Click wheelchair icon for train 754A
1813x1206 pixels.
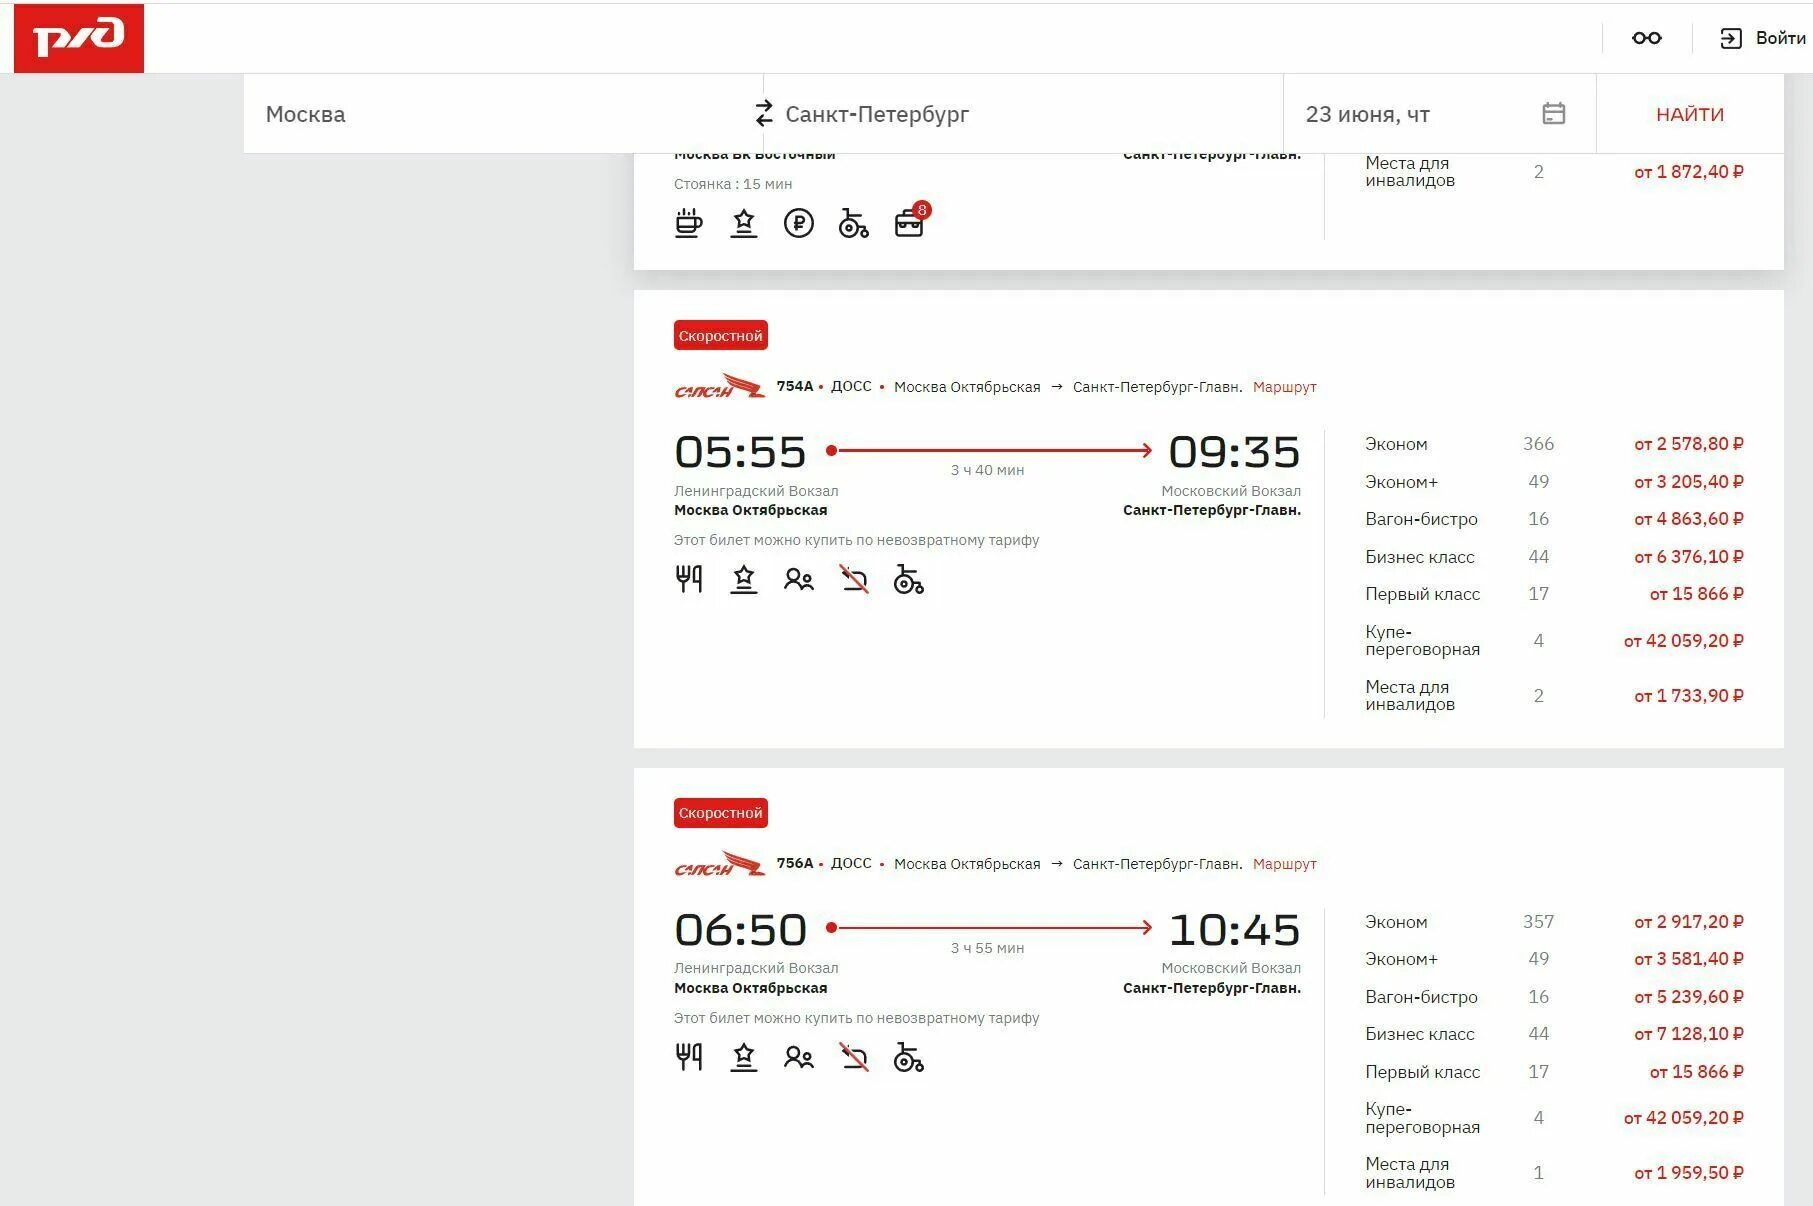[x=908, y=579]
